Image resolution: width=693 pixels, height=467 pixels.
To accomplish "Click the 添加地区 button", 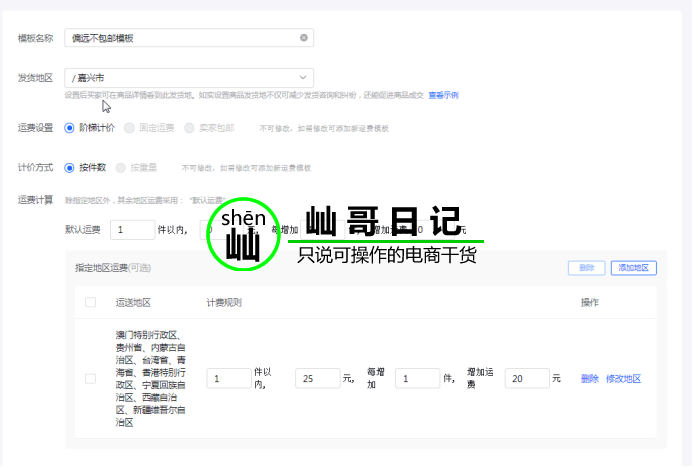I will tap(634, 268).
